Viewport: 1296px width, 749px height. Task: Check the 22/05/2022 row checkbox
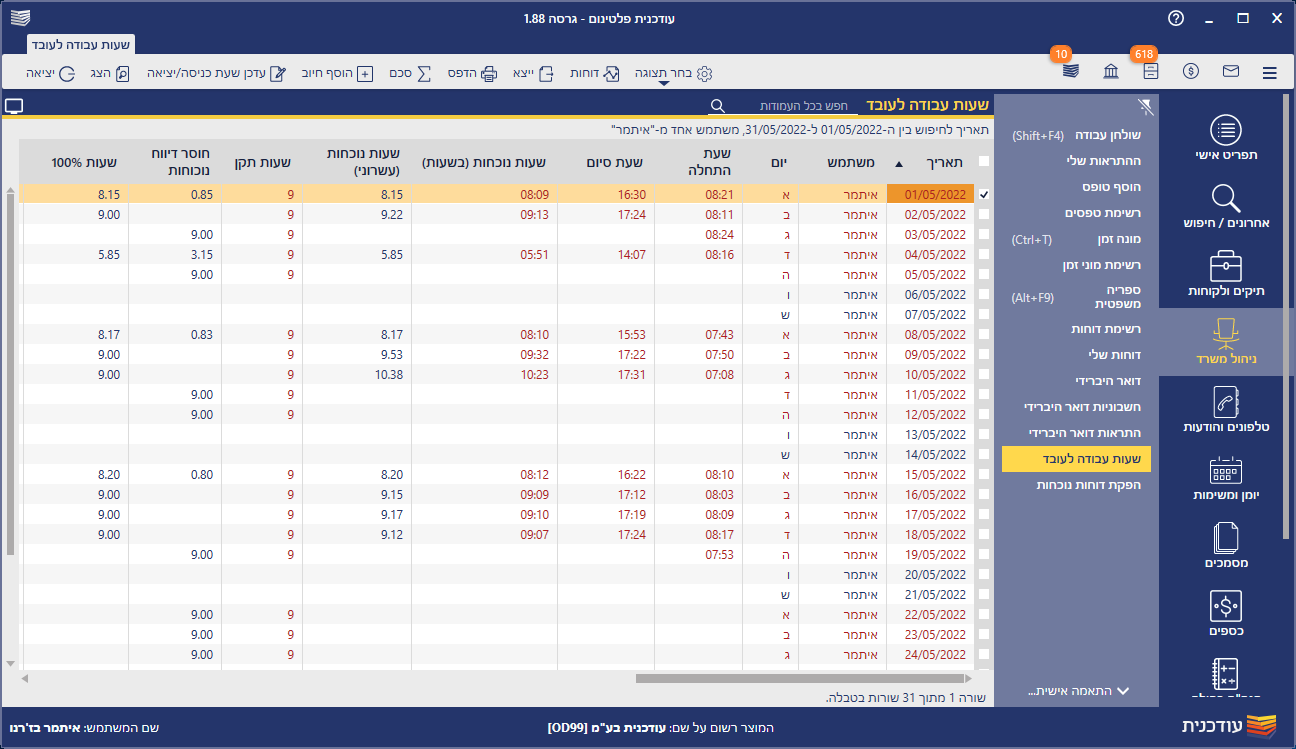click(984, 614)
